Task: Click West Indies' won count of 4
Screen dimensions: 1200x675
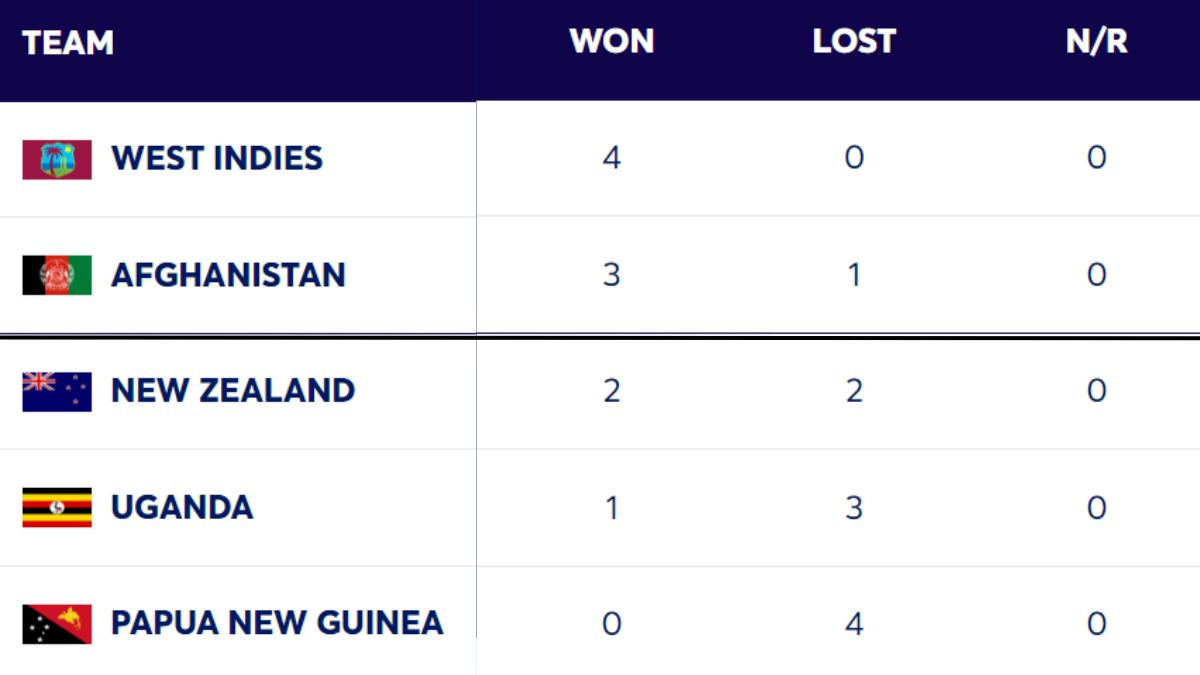Action: 612,158
